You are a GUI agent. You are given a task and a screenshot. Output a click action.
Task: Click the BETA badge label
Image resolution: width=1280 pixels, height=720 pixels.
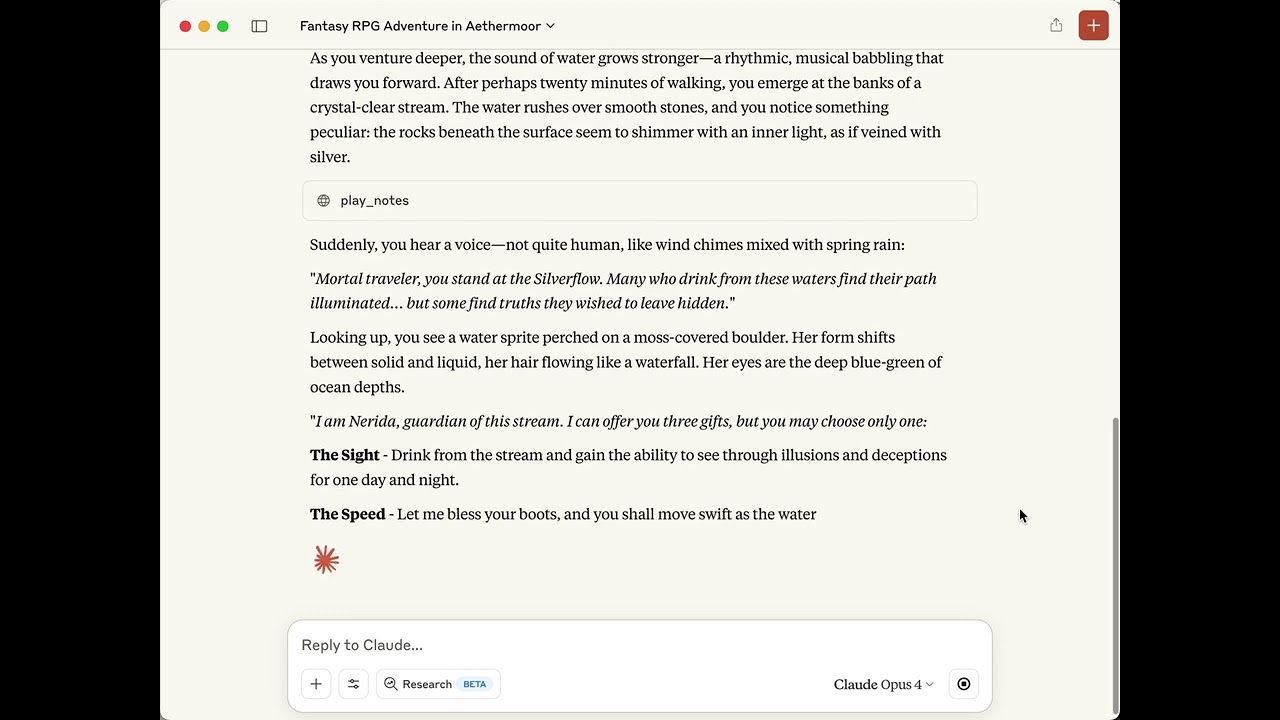point(474,684)
